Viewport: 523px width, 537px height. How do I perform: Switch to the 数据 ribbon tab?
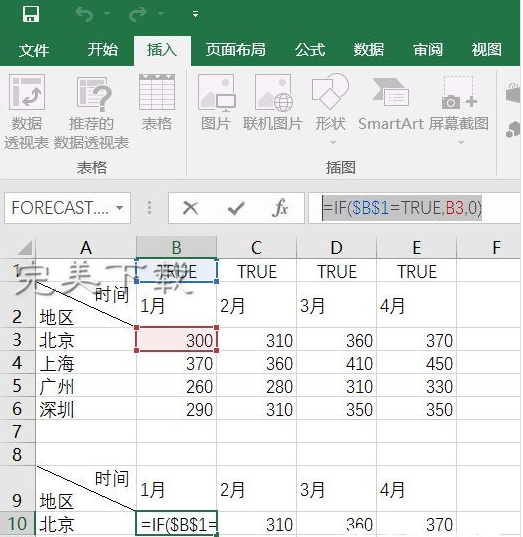pyautogui.click(x=369, y=50)
